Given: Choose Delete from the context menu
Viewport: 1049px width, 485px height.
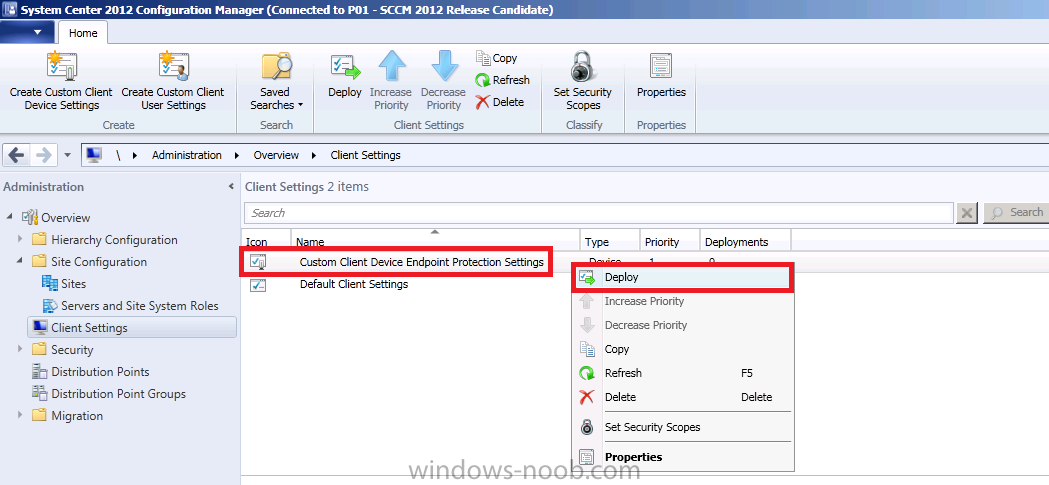Looking at the screenshot, I should click(682, 397).
